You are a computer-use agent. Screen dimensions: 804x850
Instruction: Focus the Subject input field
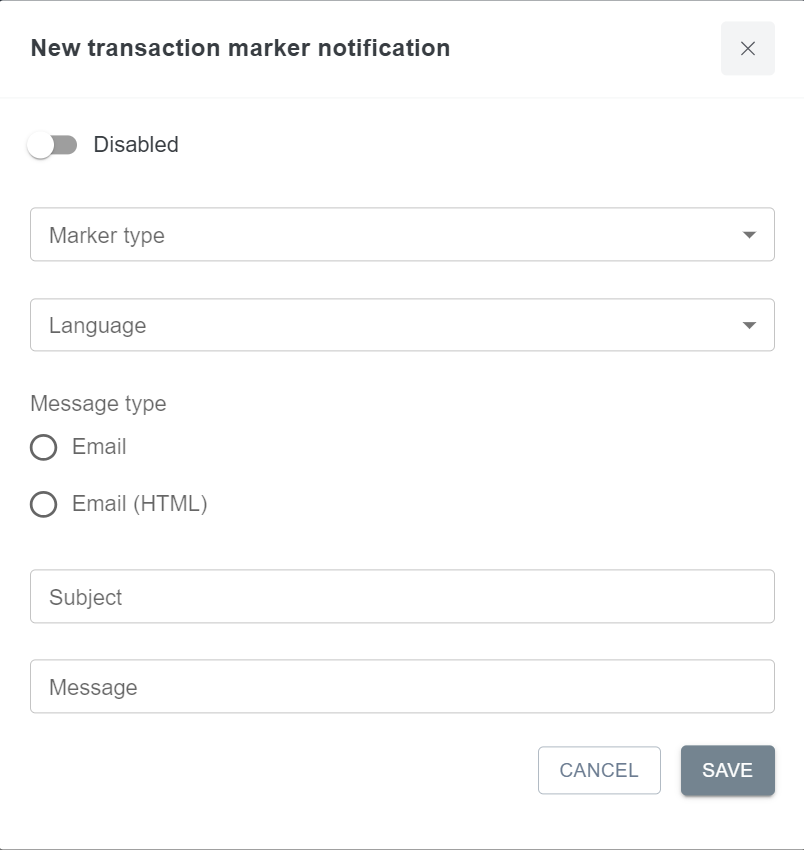point(402,597)
